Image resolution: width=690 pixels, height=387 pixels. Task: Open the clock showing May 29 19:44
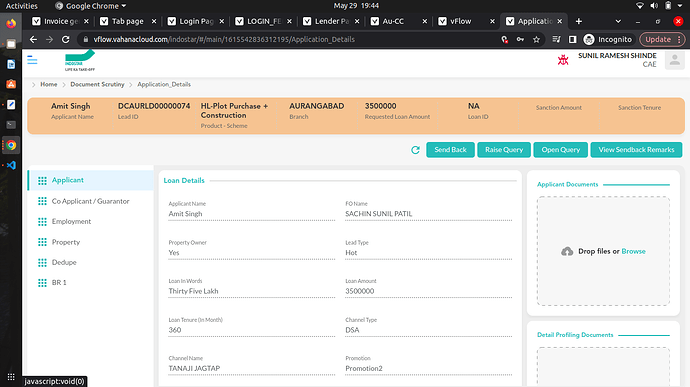coord(356,6)
